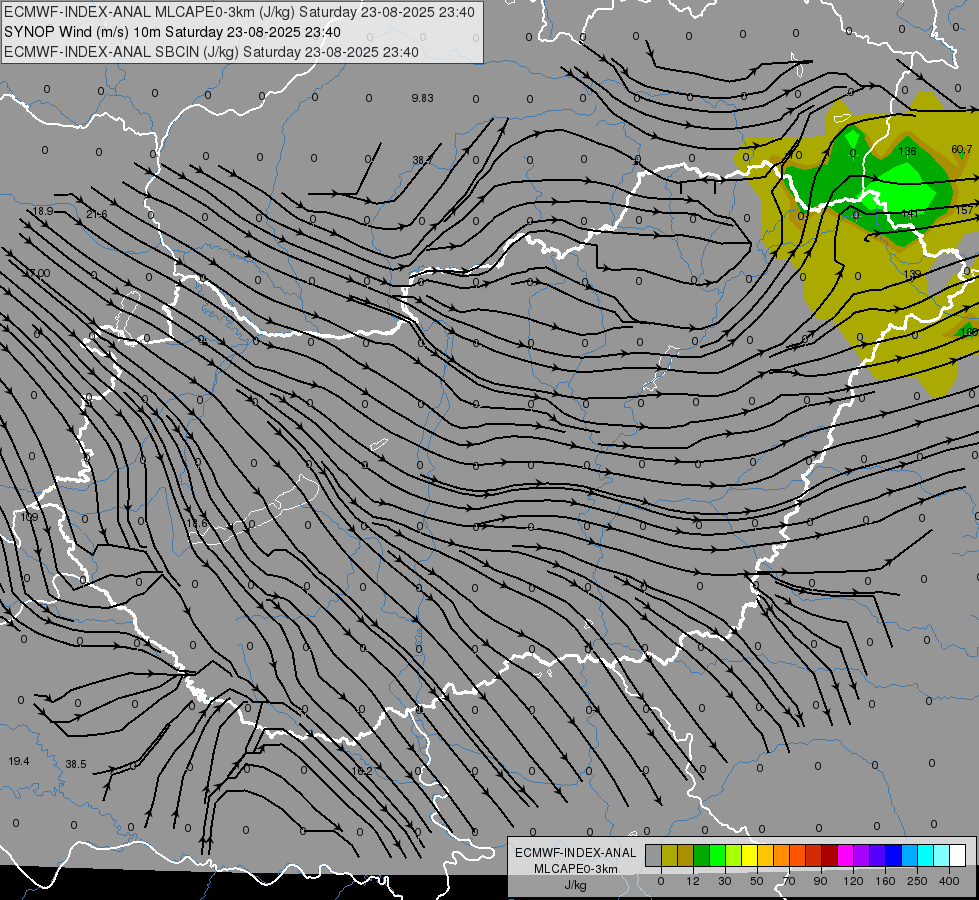Click the legend scale label 250

click(917, 881)
